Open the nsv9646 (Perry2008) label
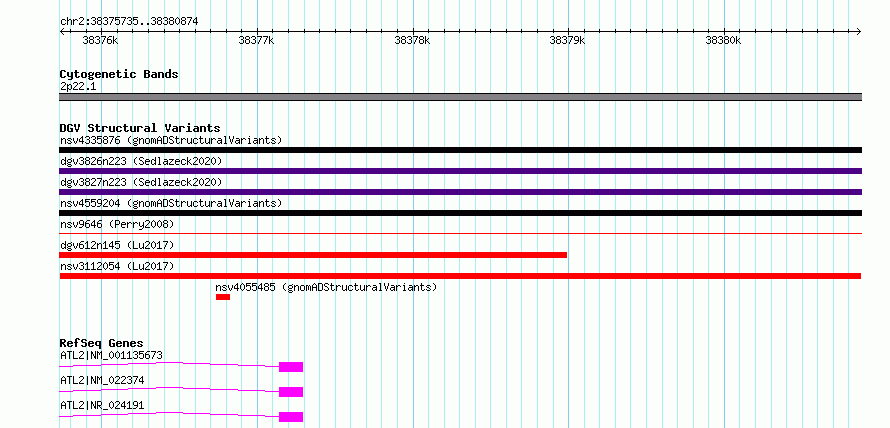This screenshot has width=890, height=428. (116, 224)
